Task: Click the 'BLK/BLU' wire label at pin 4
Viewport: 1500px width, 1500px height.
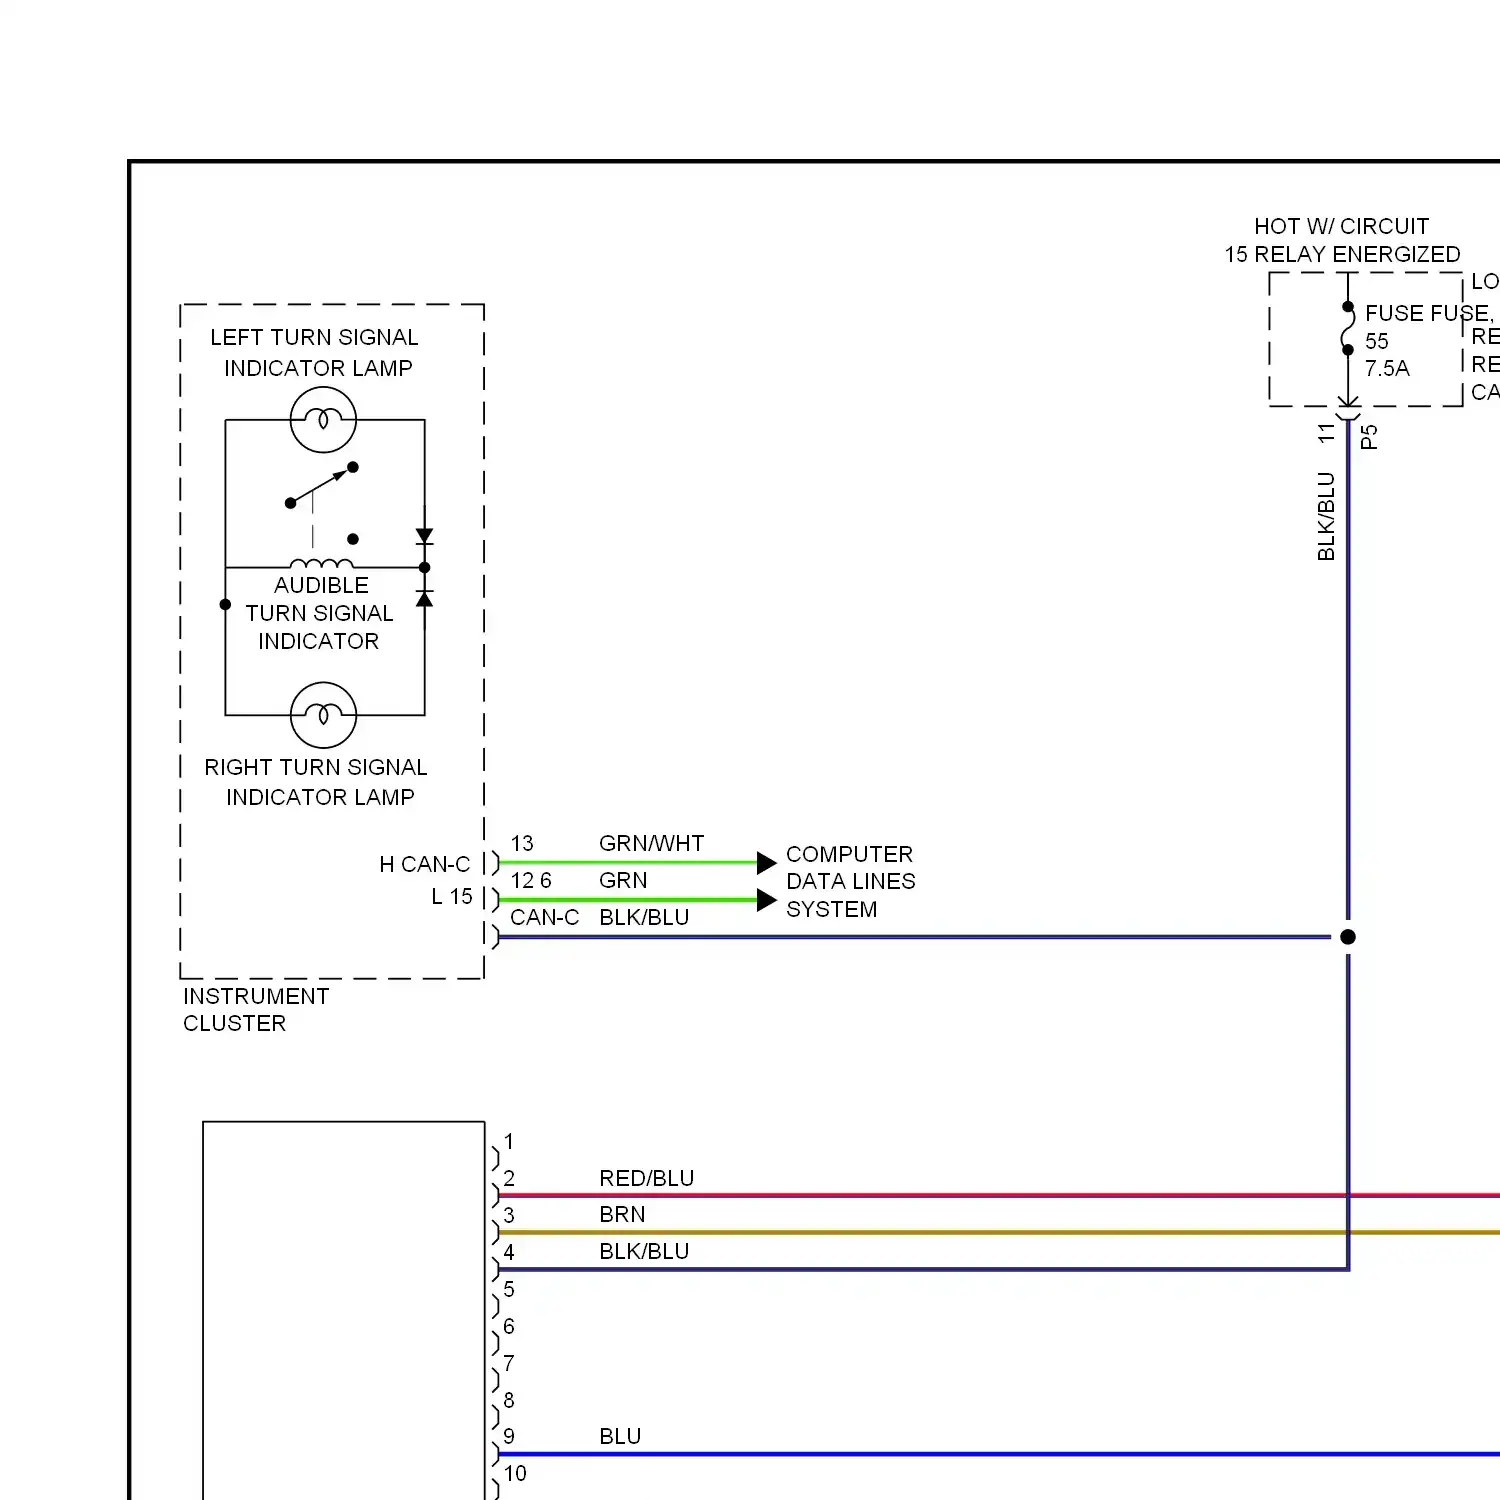Action: pyautogui.click(x=644, y=1251)
